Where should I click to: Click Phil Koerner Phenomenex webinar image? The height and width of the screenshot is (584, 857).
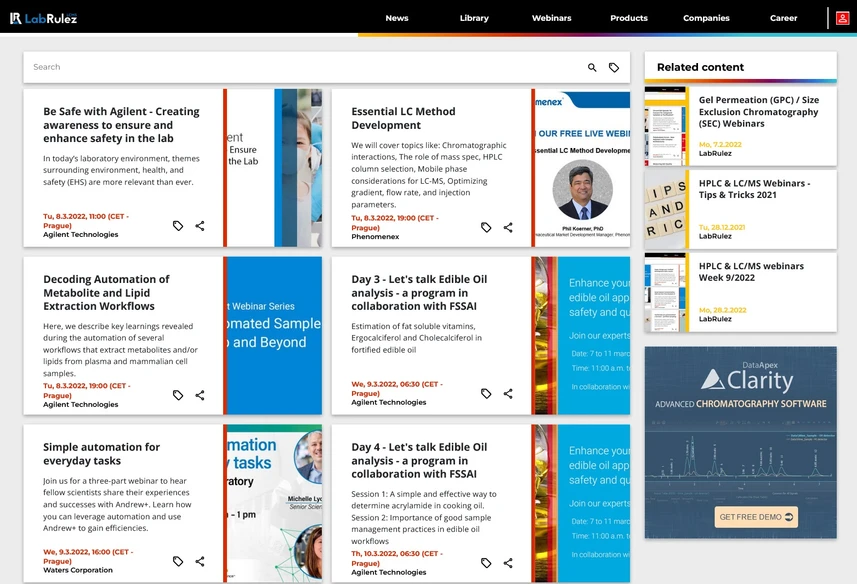(x=582, y=168)
